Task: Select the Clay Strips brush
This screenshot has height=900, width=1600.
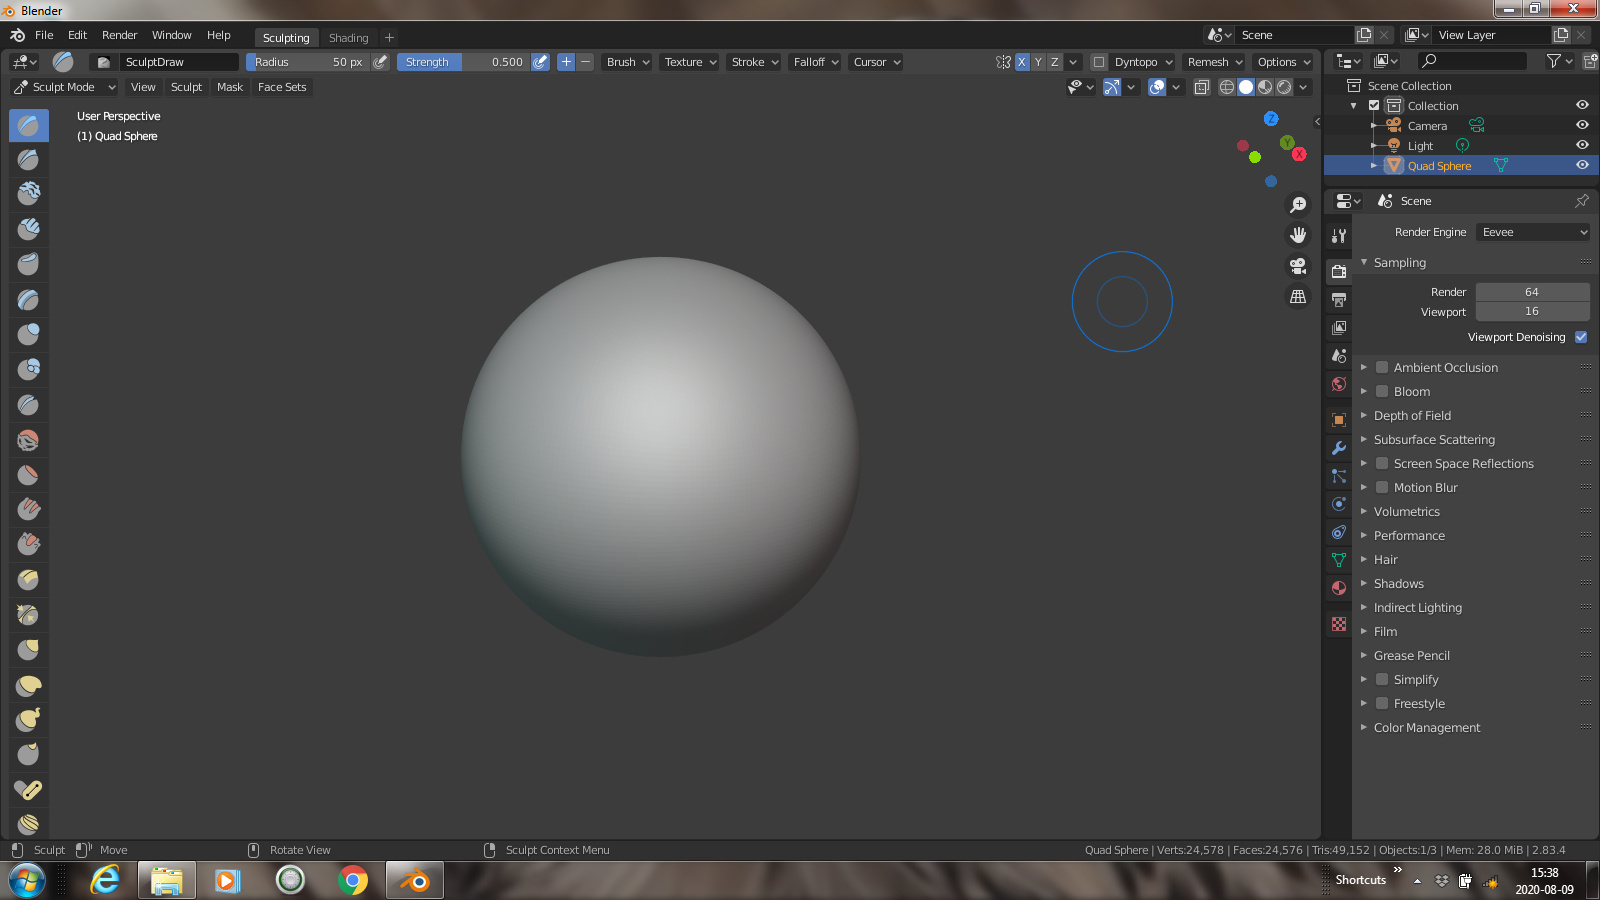Action: (27, 228)
